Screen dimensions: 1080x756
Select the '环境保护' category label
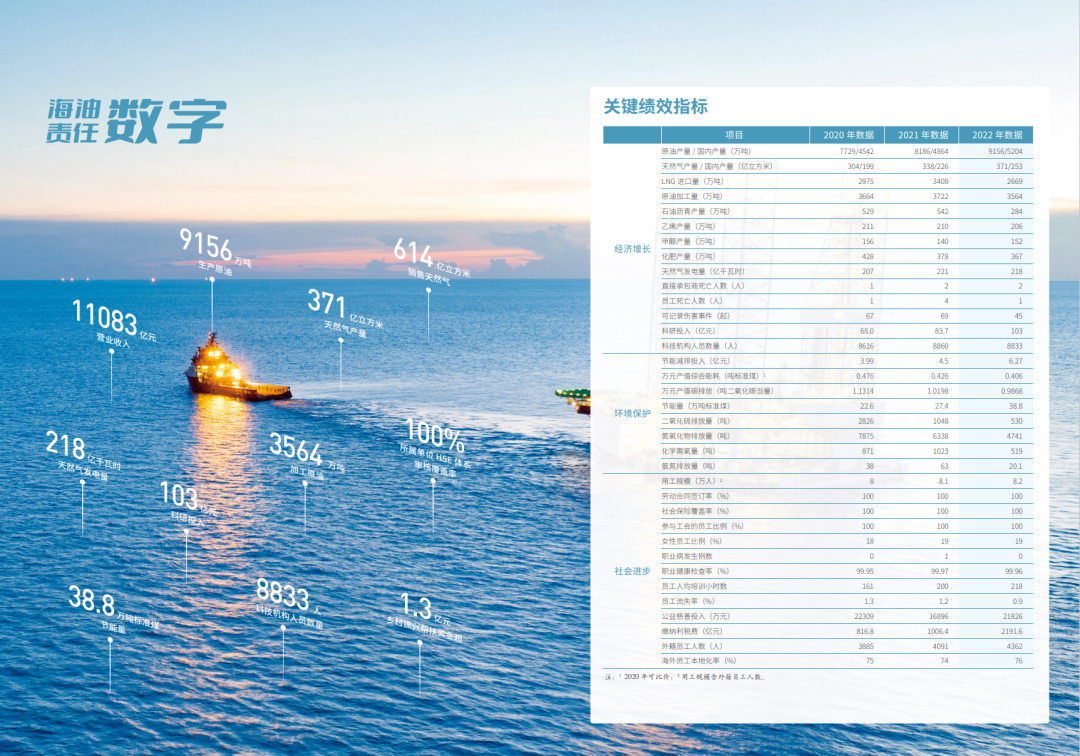632,413
